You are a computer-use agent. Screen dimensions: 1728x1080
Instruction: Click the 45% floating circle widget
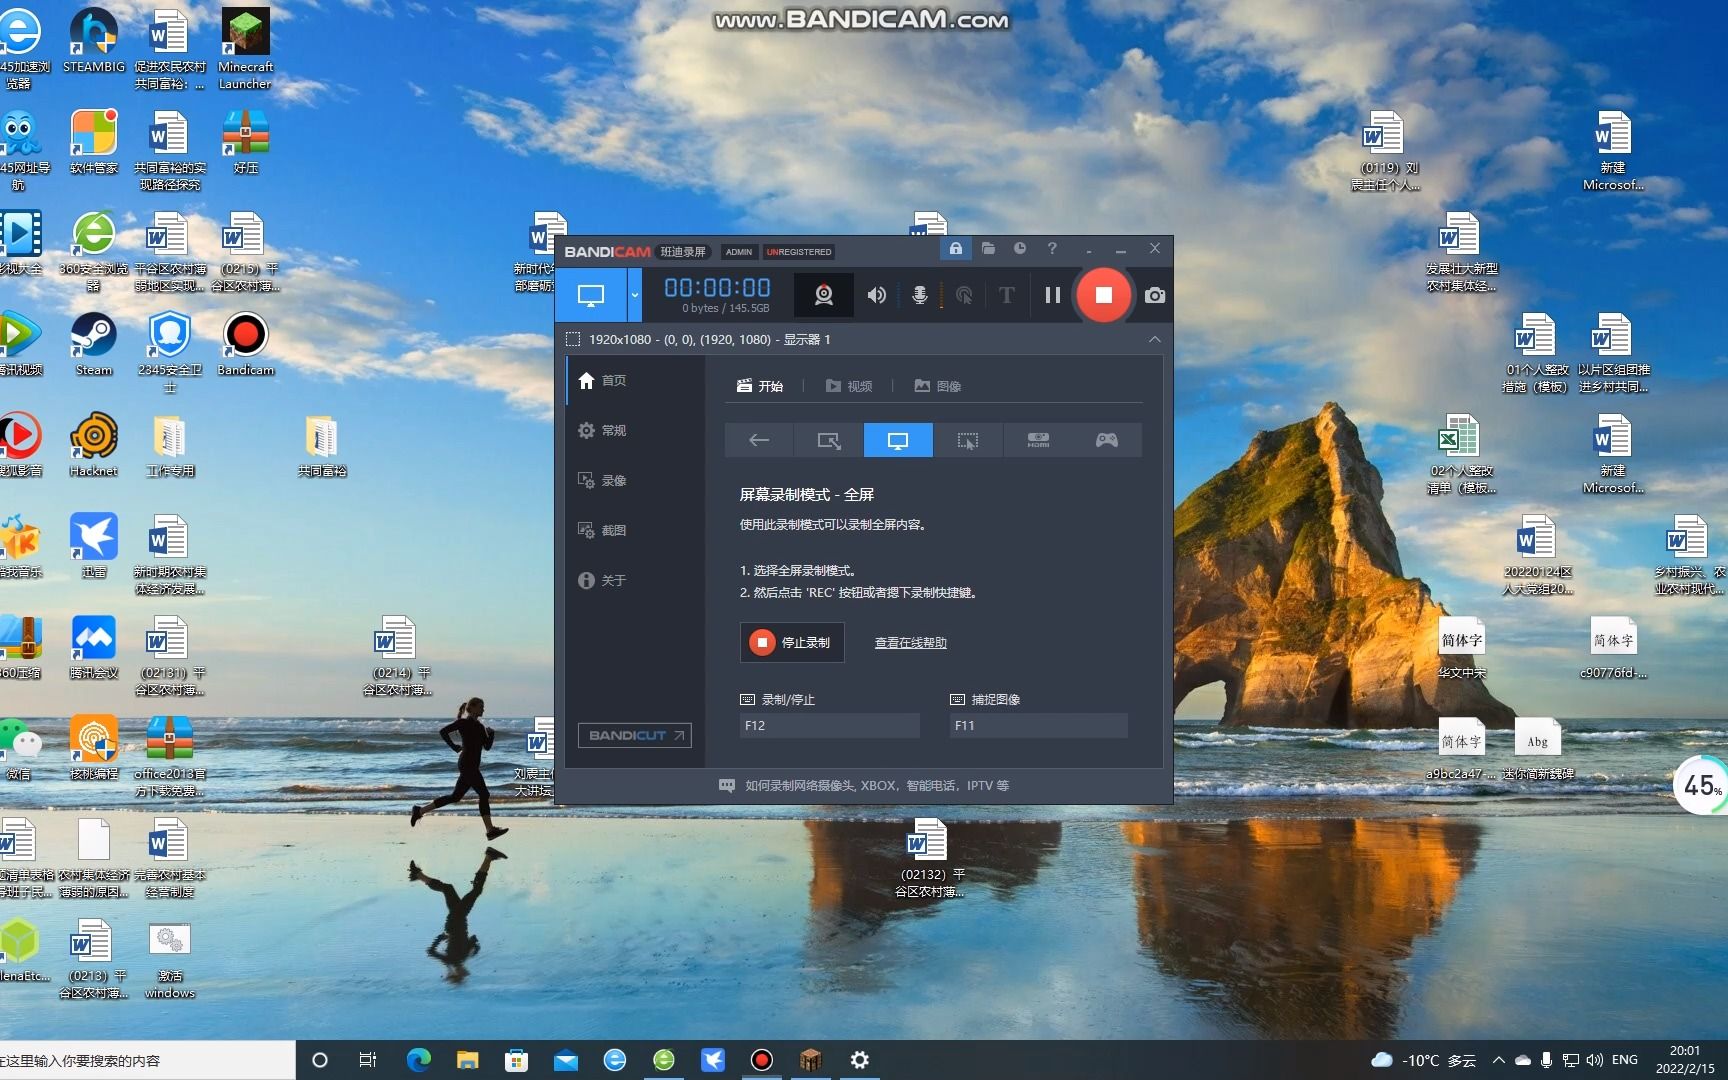click(x=1702, y=786)
